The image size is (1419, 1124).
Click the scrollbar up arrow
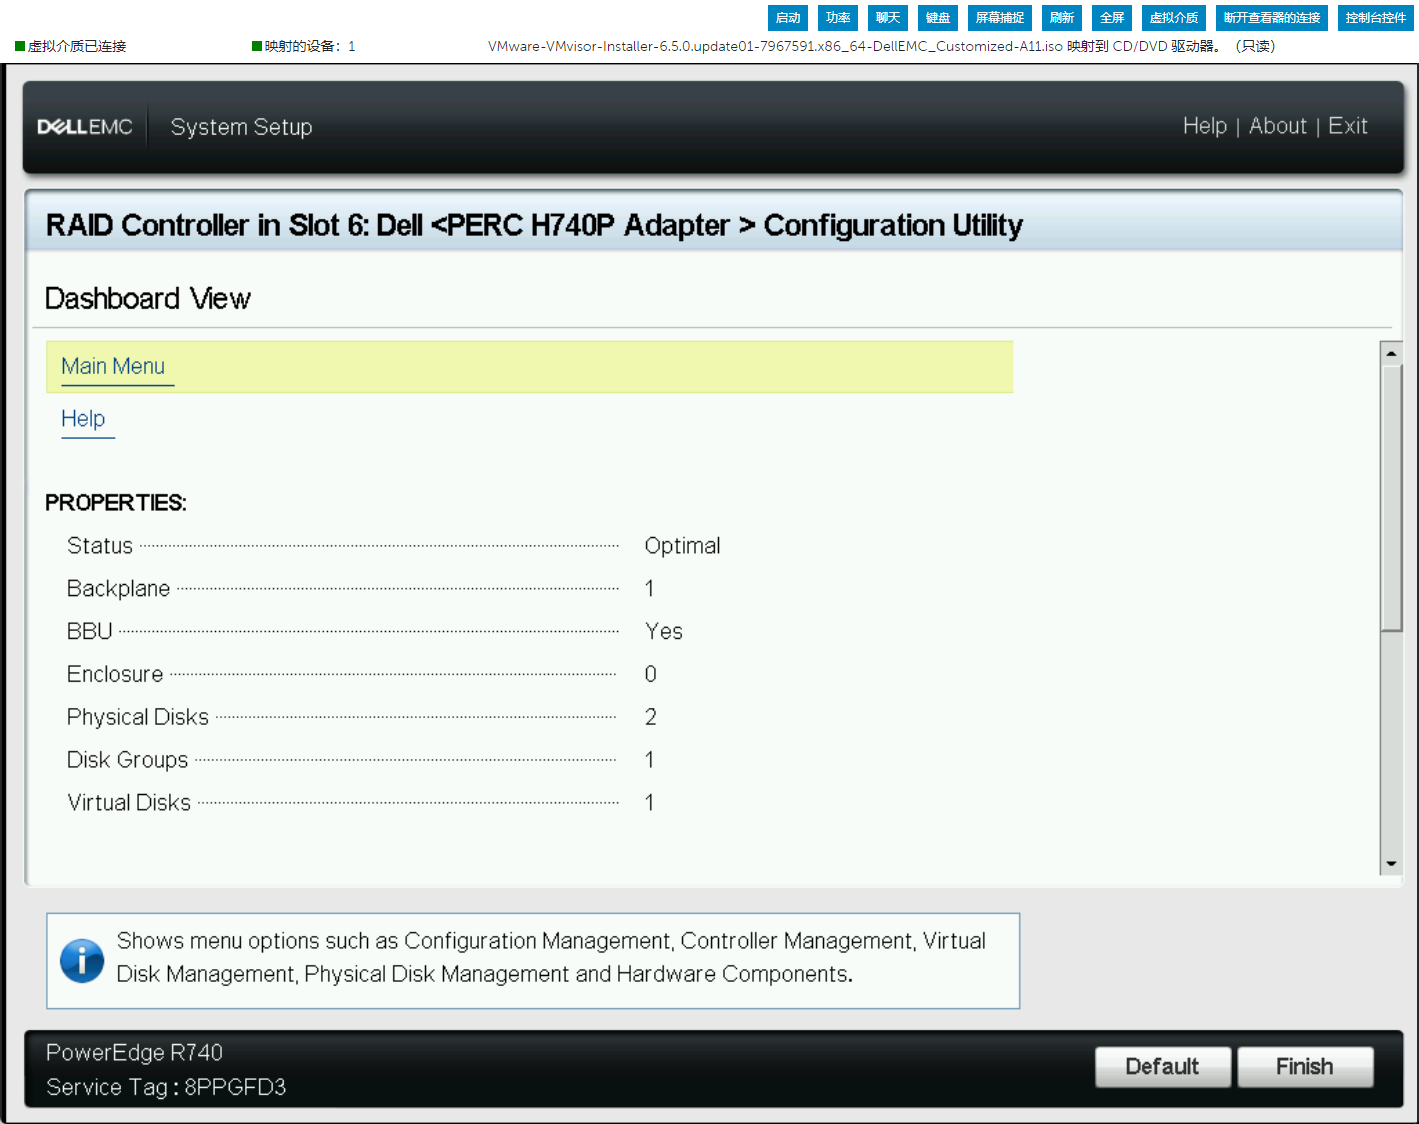[x=1391, y=353]
